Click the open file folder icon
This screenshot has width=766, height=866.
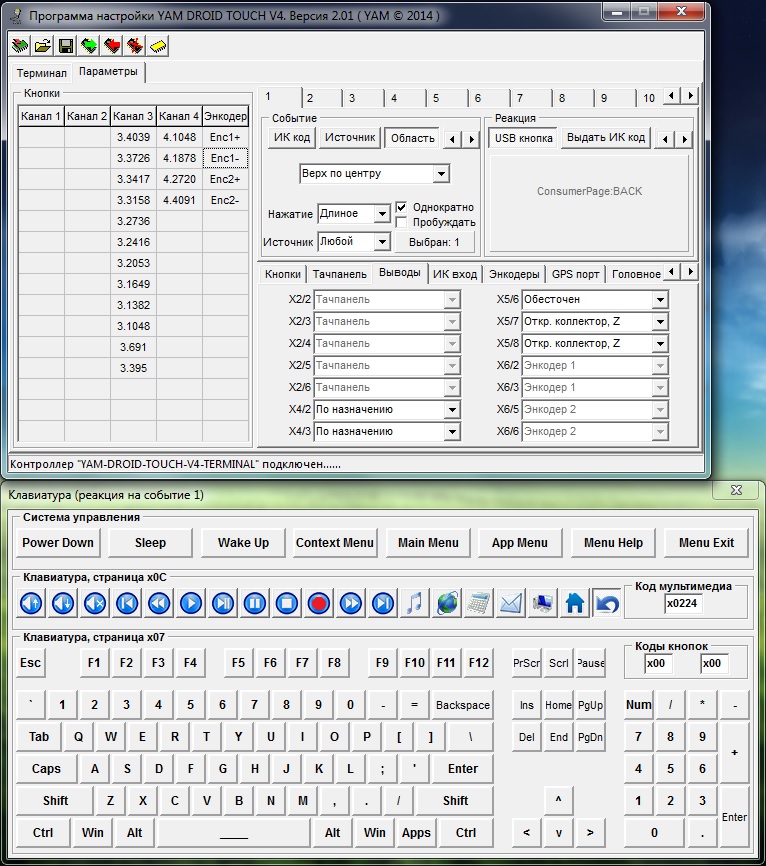(x=42, y=46)
